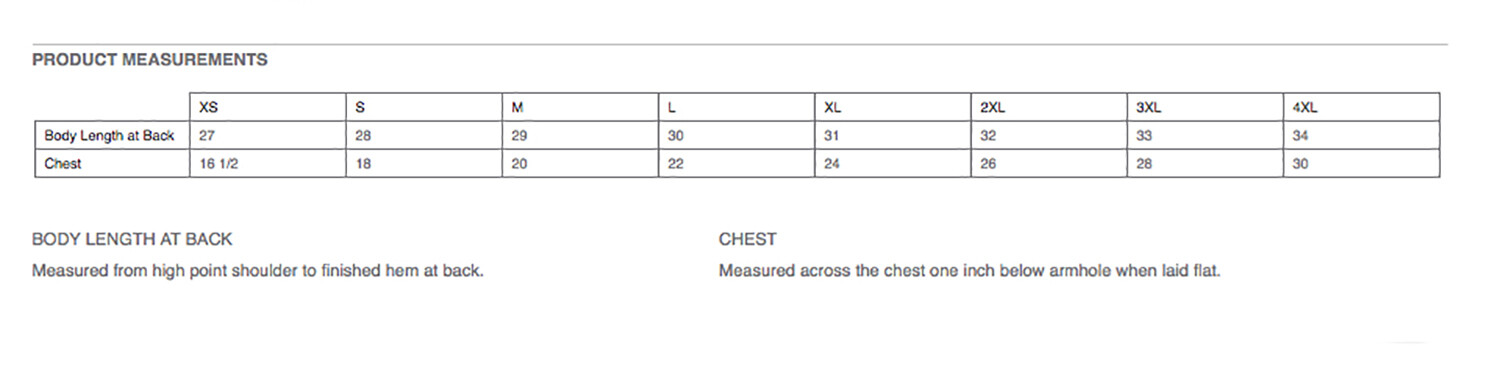This screenshot has height=367, width=1500.
Task: Click the Chest row label in table
Action: (x=63, y=164)
